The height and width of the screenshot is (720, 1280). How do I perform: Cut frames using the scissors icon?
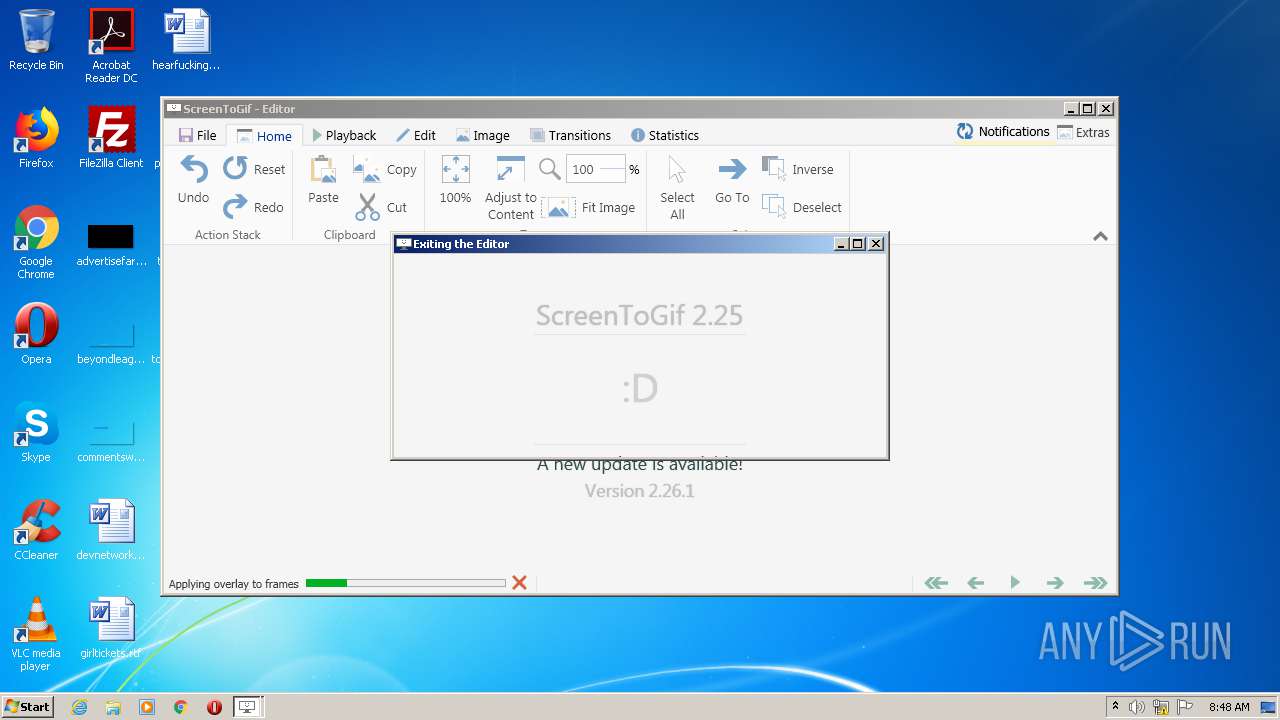pyautogui.click(x=367, y=207)
